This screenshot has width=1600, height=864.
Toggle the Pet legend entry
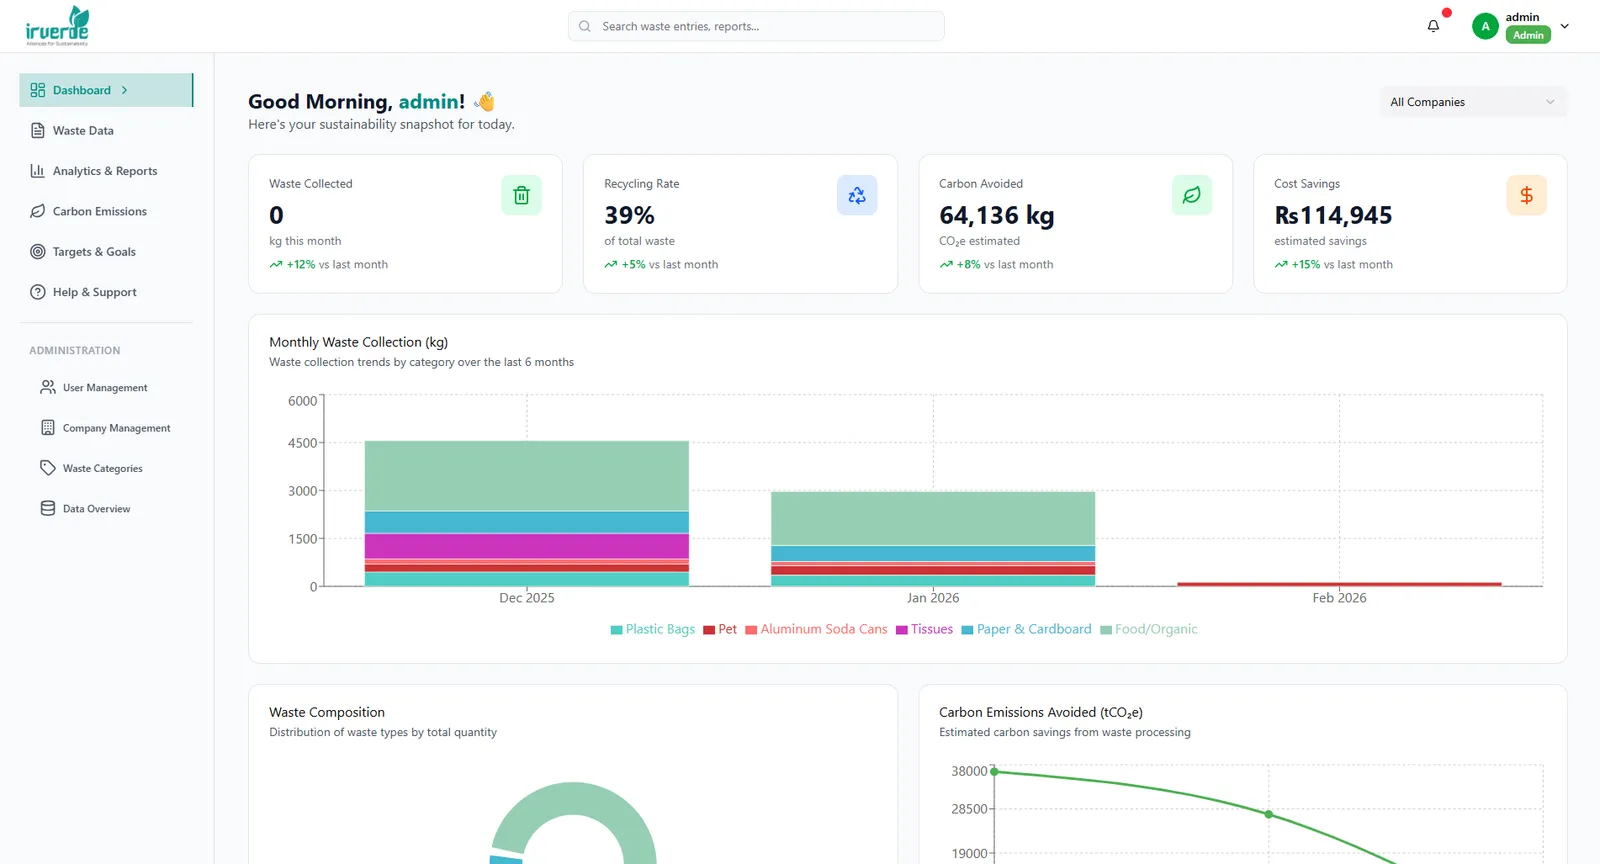(x=720, y=629)
